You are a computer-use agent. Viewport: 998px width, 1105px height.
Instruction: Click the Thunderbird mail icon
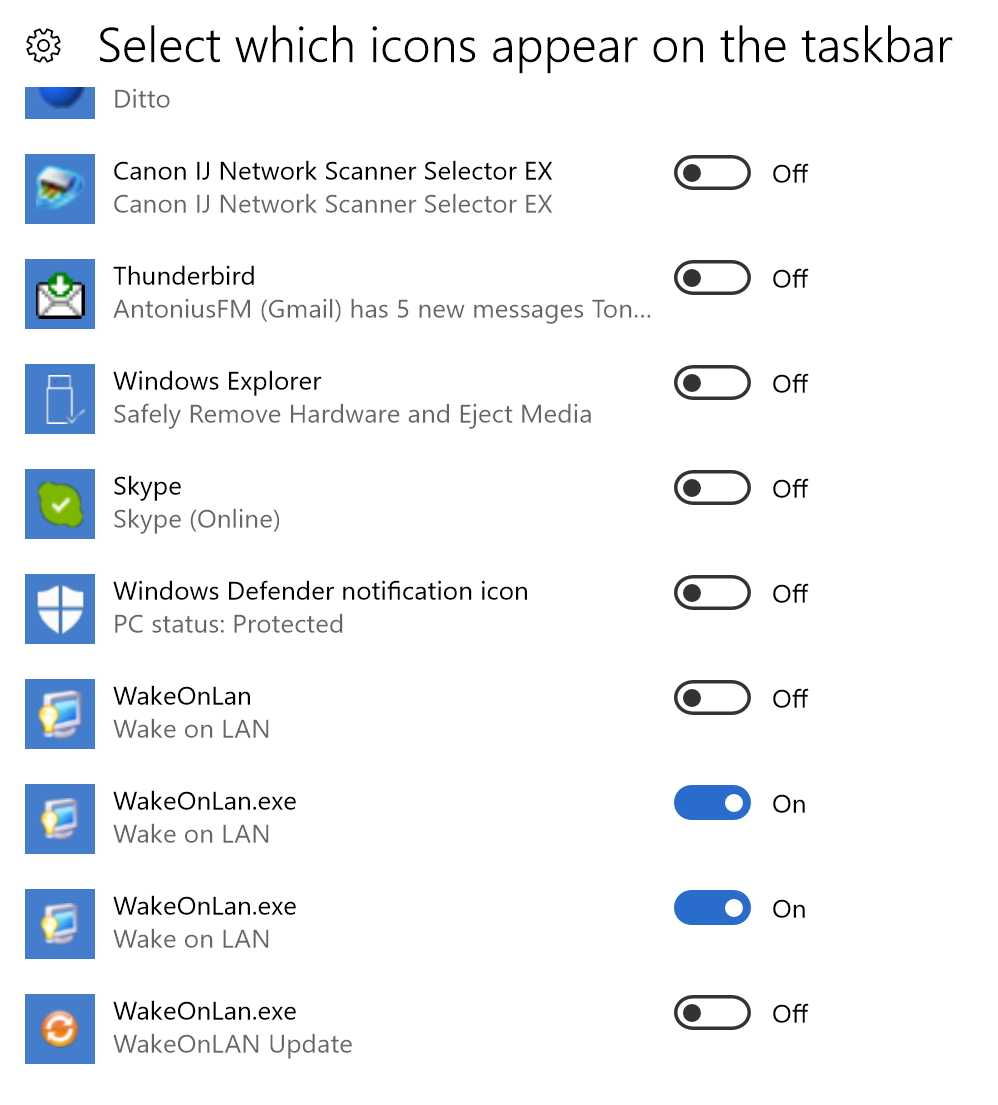pos(59,294)
